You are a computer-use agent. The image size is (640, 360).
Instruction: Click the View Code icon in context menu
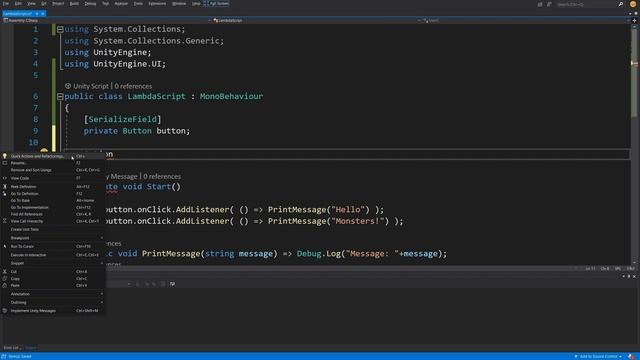point(4,178)
